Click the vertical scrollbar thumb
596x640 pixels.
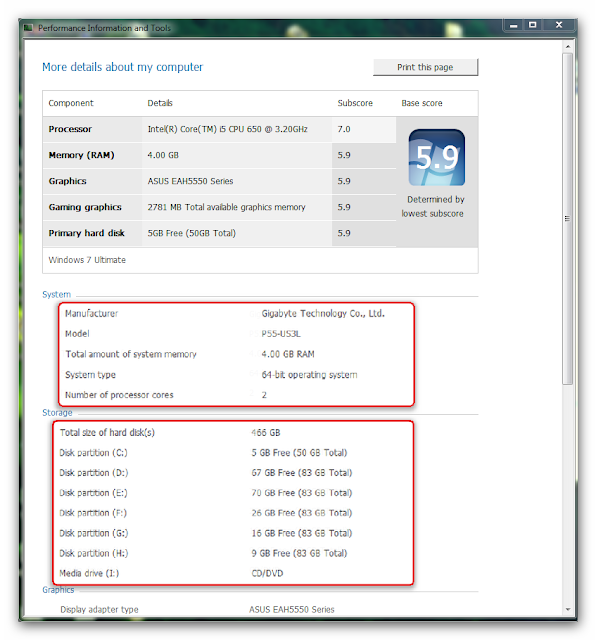coord(567,218)
